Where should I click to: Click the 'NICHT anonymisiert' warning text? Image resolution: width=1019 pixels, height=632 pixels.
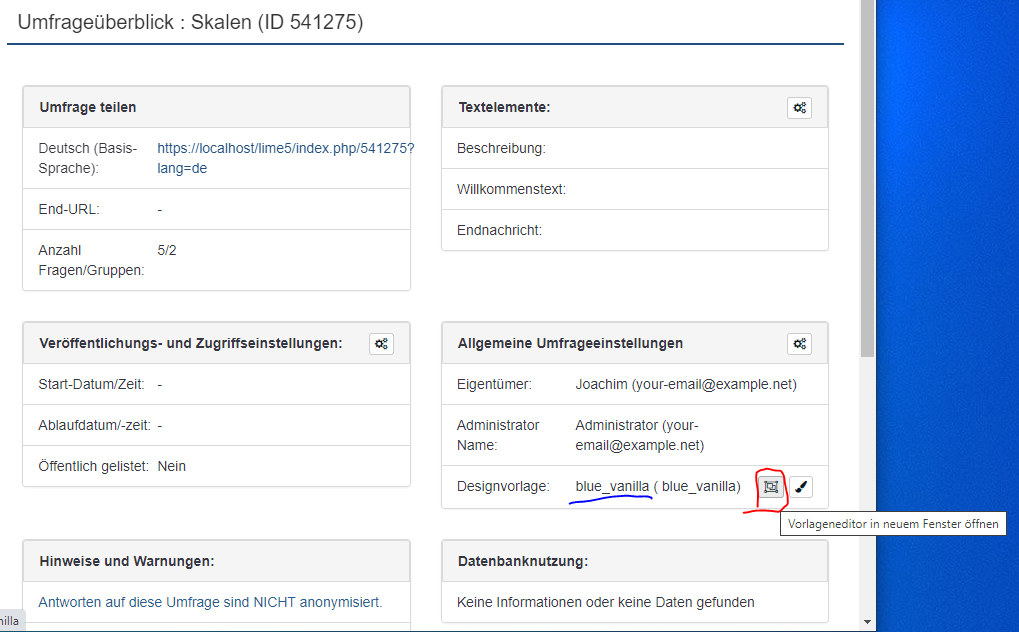click(x=210, y=602)
